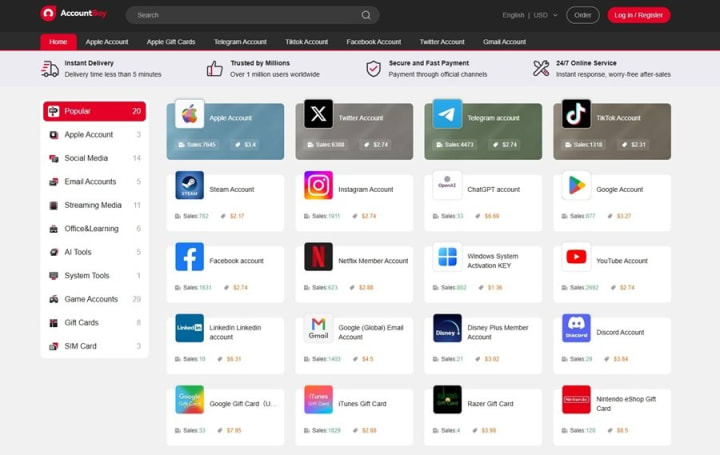Select the Telegram account paper-plane icon

447,113
